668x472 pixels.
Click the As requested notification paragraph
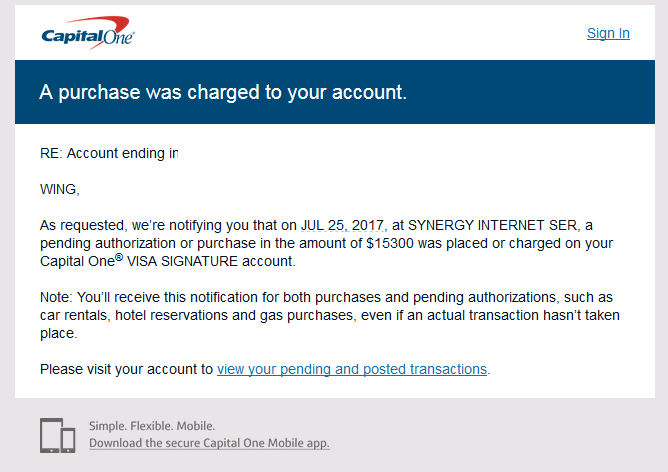[327, 243]
